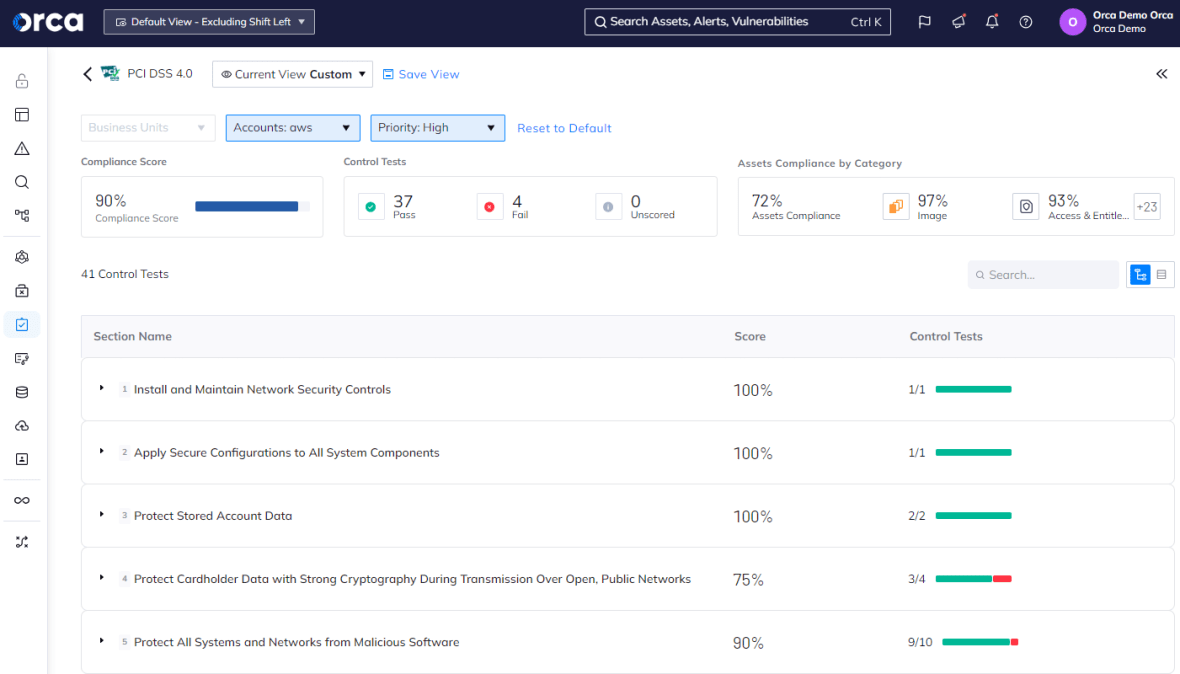This screenshot has height=674, width=1180.
Task: Open the help question mark icon
Action: pyautogui.click(x=1026, y=22)
